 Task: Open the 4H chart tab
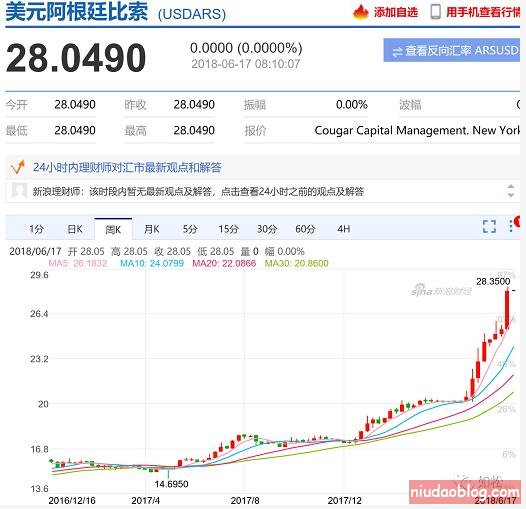[x=344, y=229]
